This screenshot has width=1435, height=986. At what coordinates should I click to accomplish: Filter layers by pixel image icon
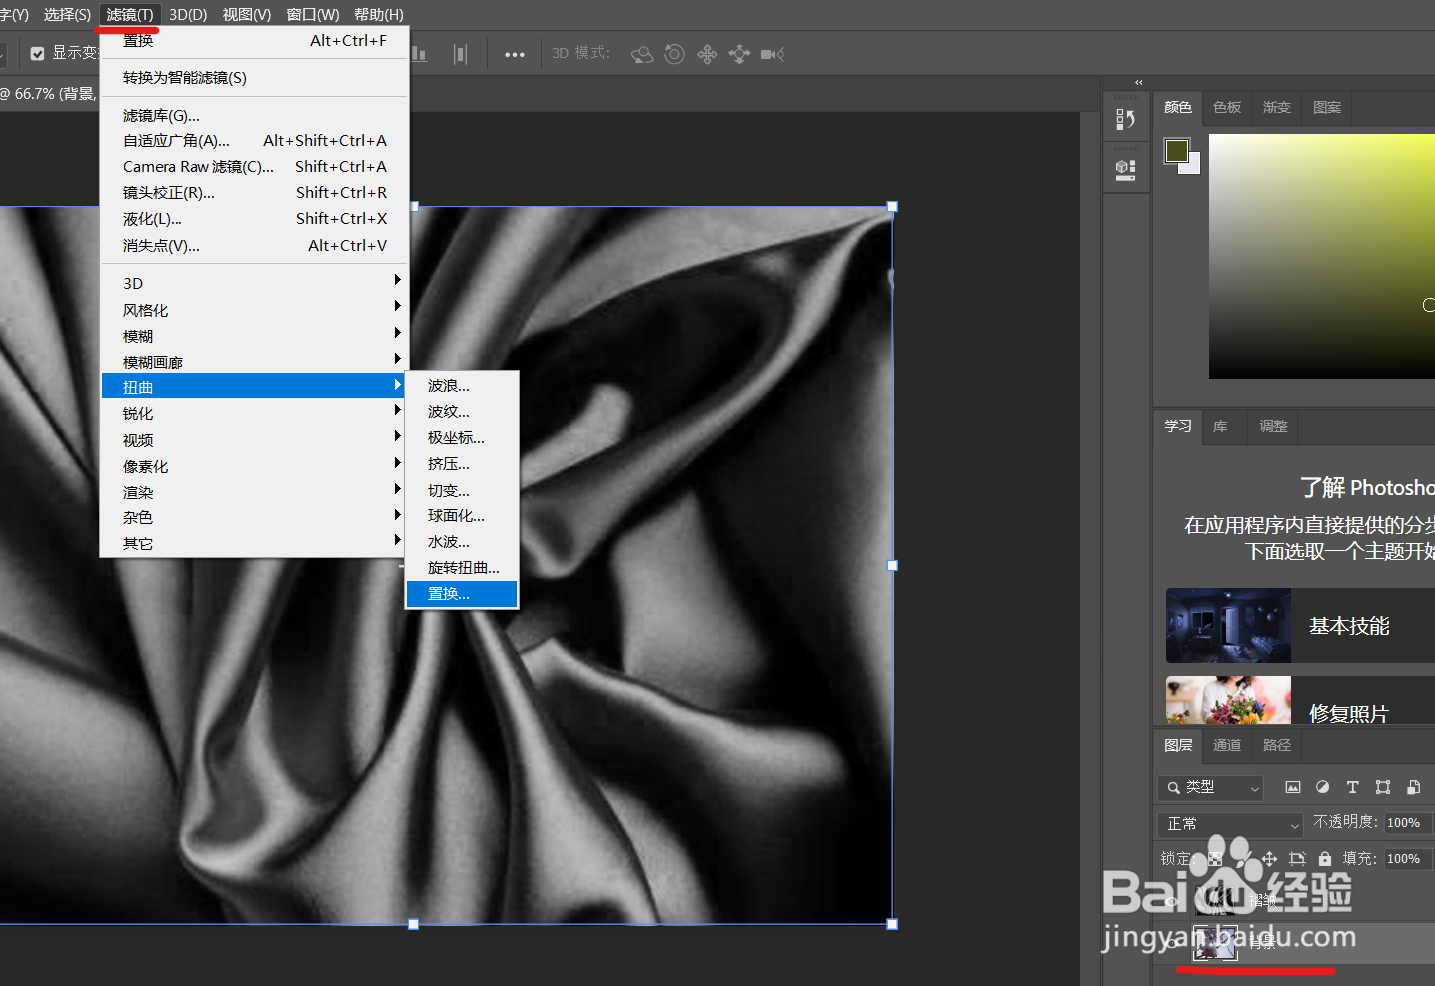point(1293,787)
